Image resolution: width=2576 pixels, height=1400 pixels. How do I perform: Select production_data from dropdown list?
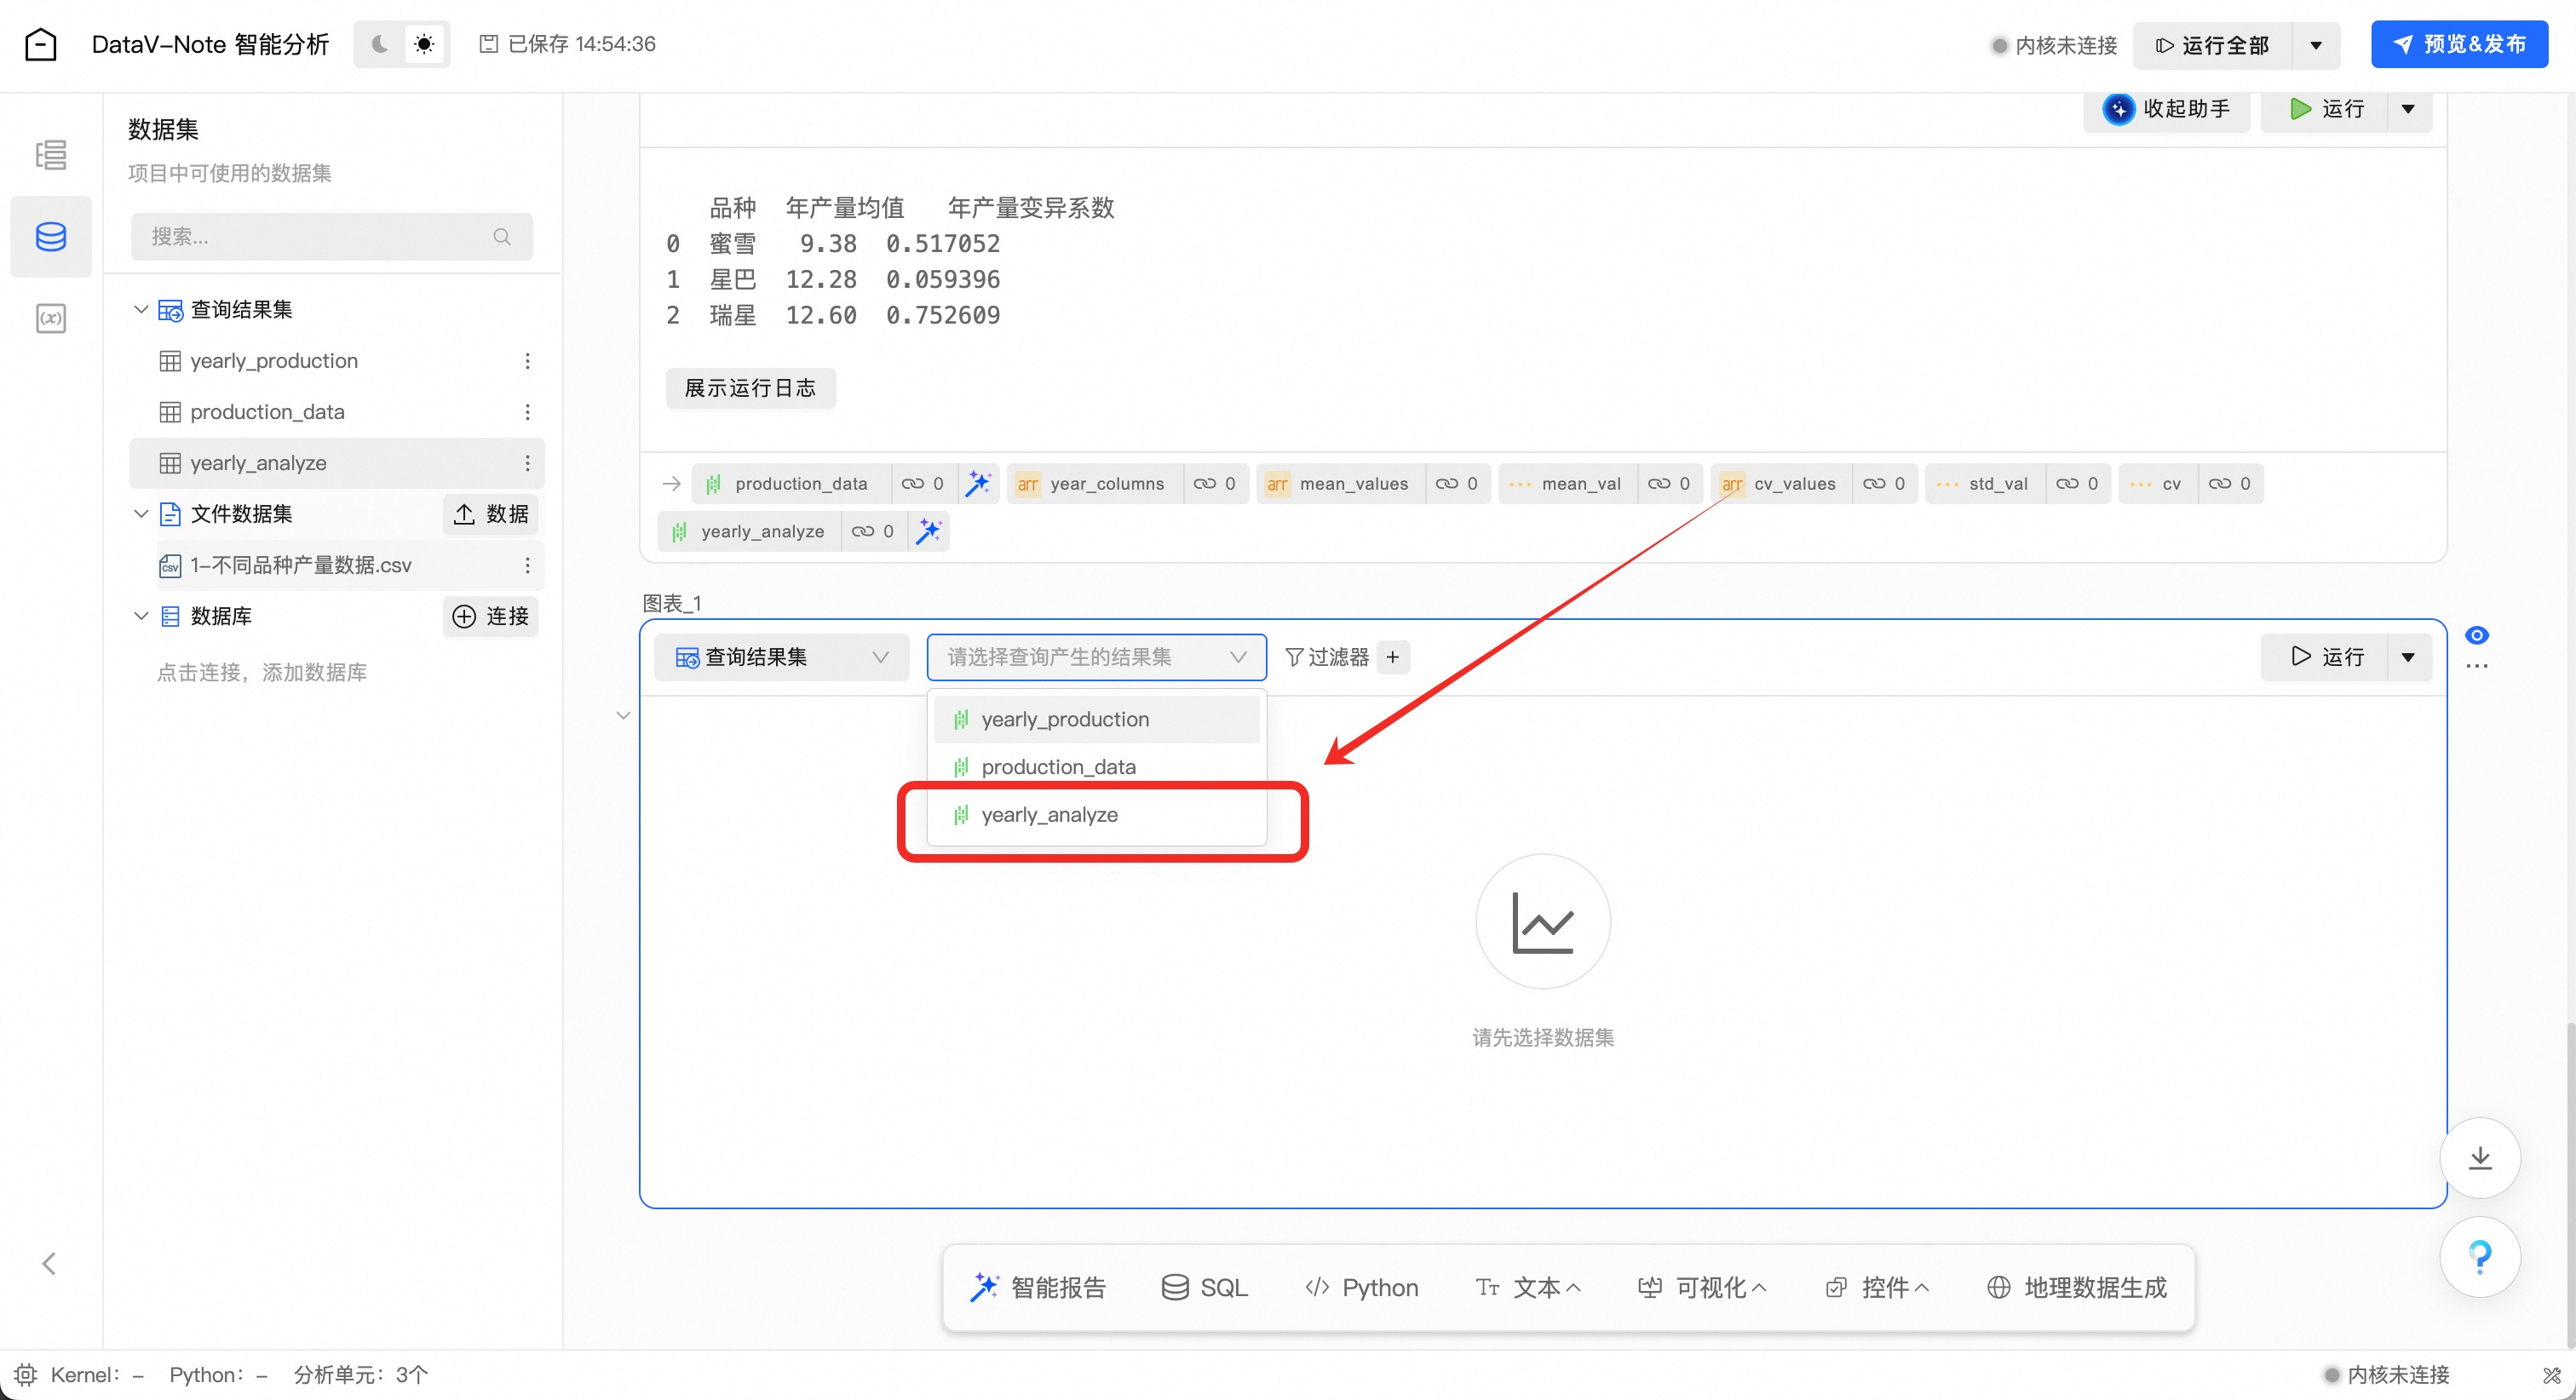tap(1058, 767)
